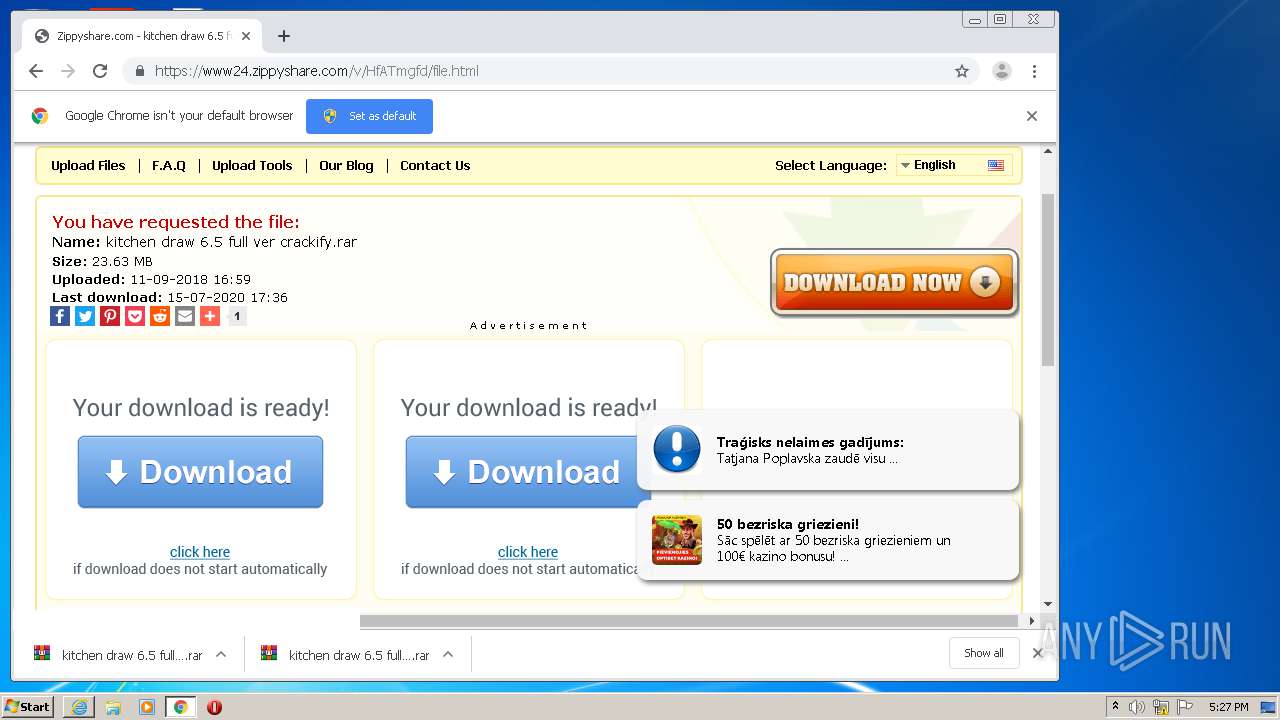Open more sharing options plus icon
The image size is (1280, 720).
(210, 316)
